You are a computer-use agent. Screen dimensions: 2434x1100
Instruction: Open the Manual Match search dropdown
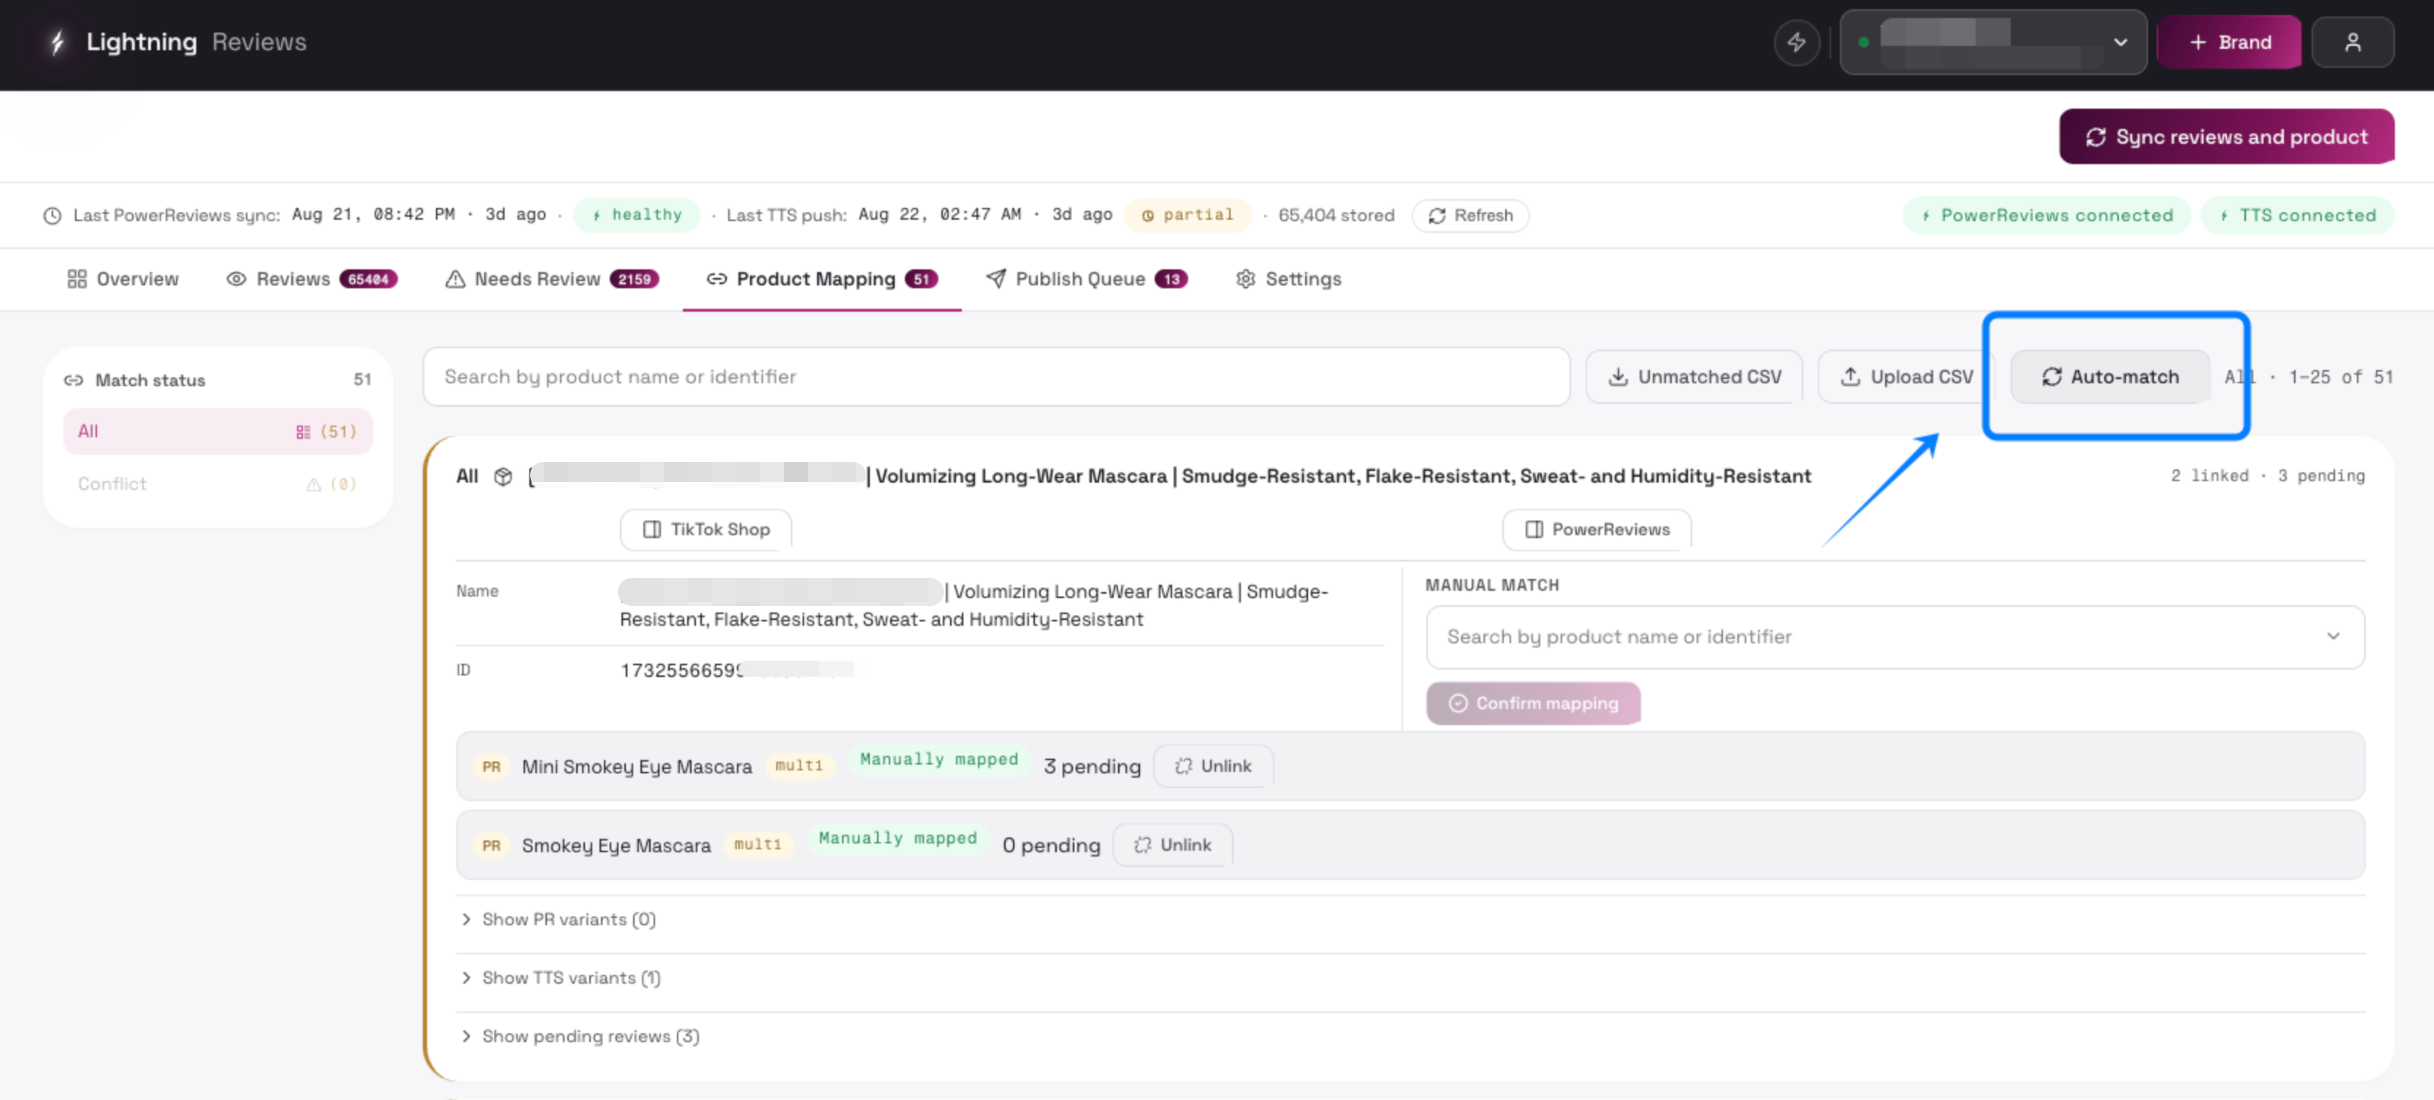coord(1895,637)
